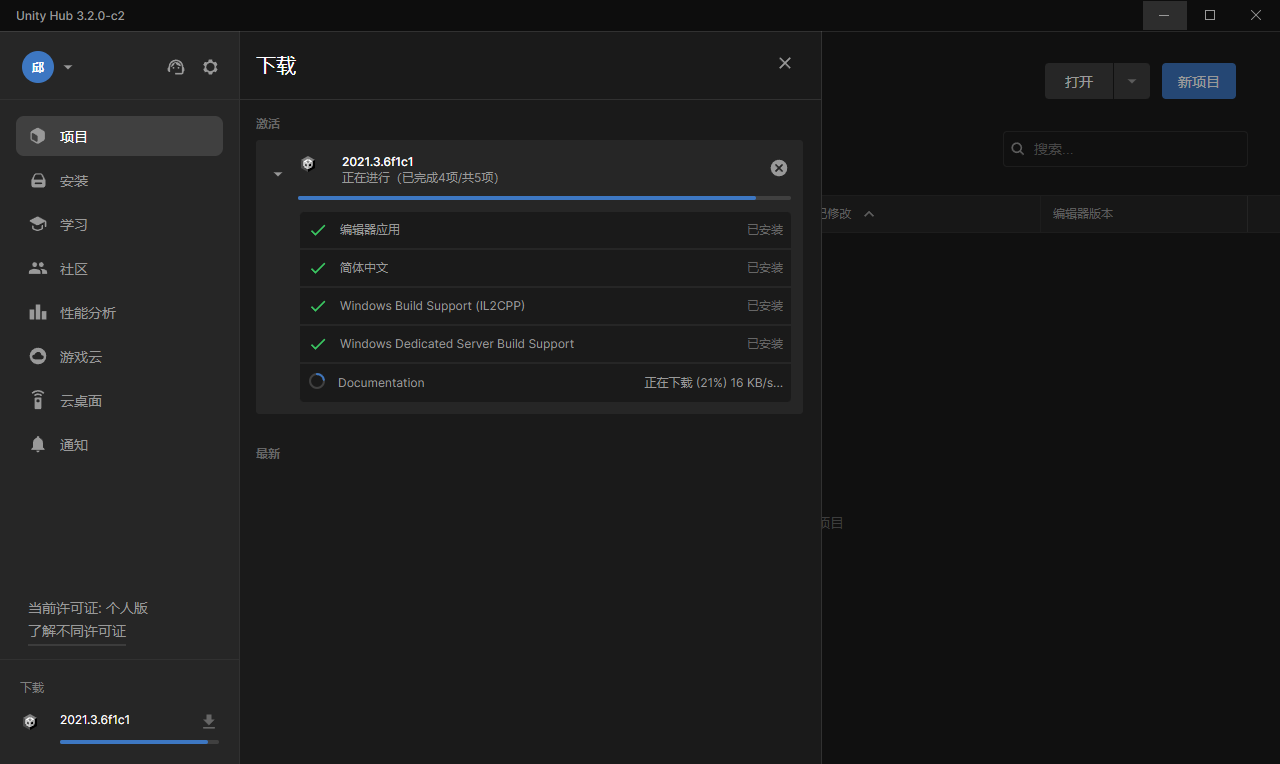The width and height of the screenshot is (1280, 764).
Task: Expand the 打开 dropdown arrow
Action: pos(1132,81)
